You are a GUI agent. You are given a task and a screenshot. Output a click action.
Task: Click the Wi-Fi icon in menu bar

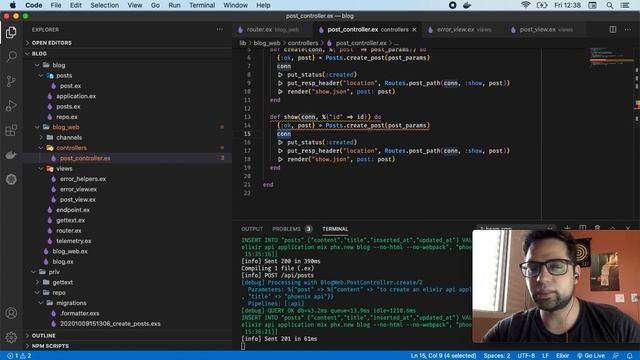(525, 5)
